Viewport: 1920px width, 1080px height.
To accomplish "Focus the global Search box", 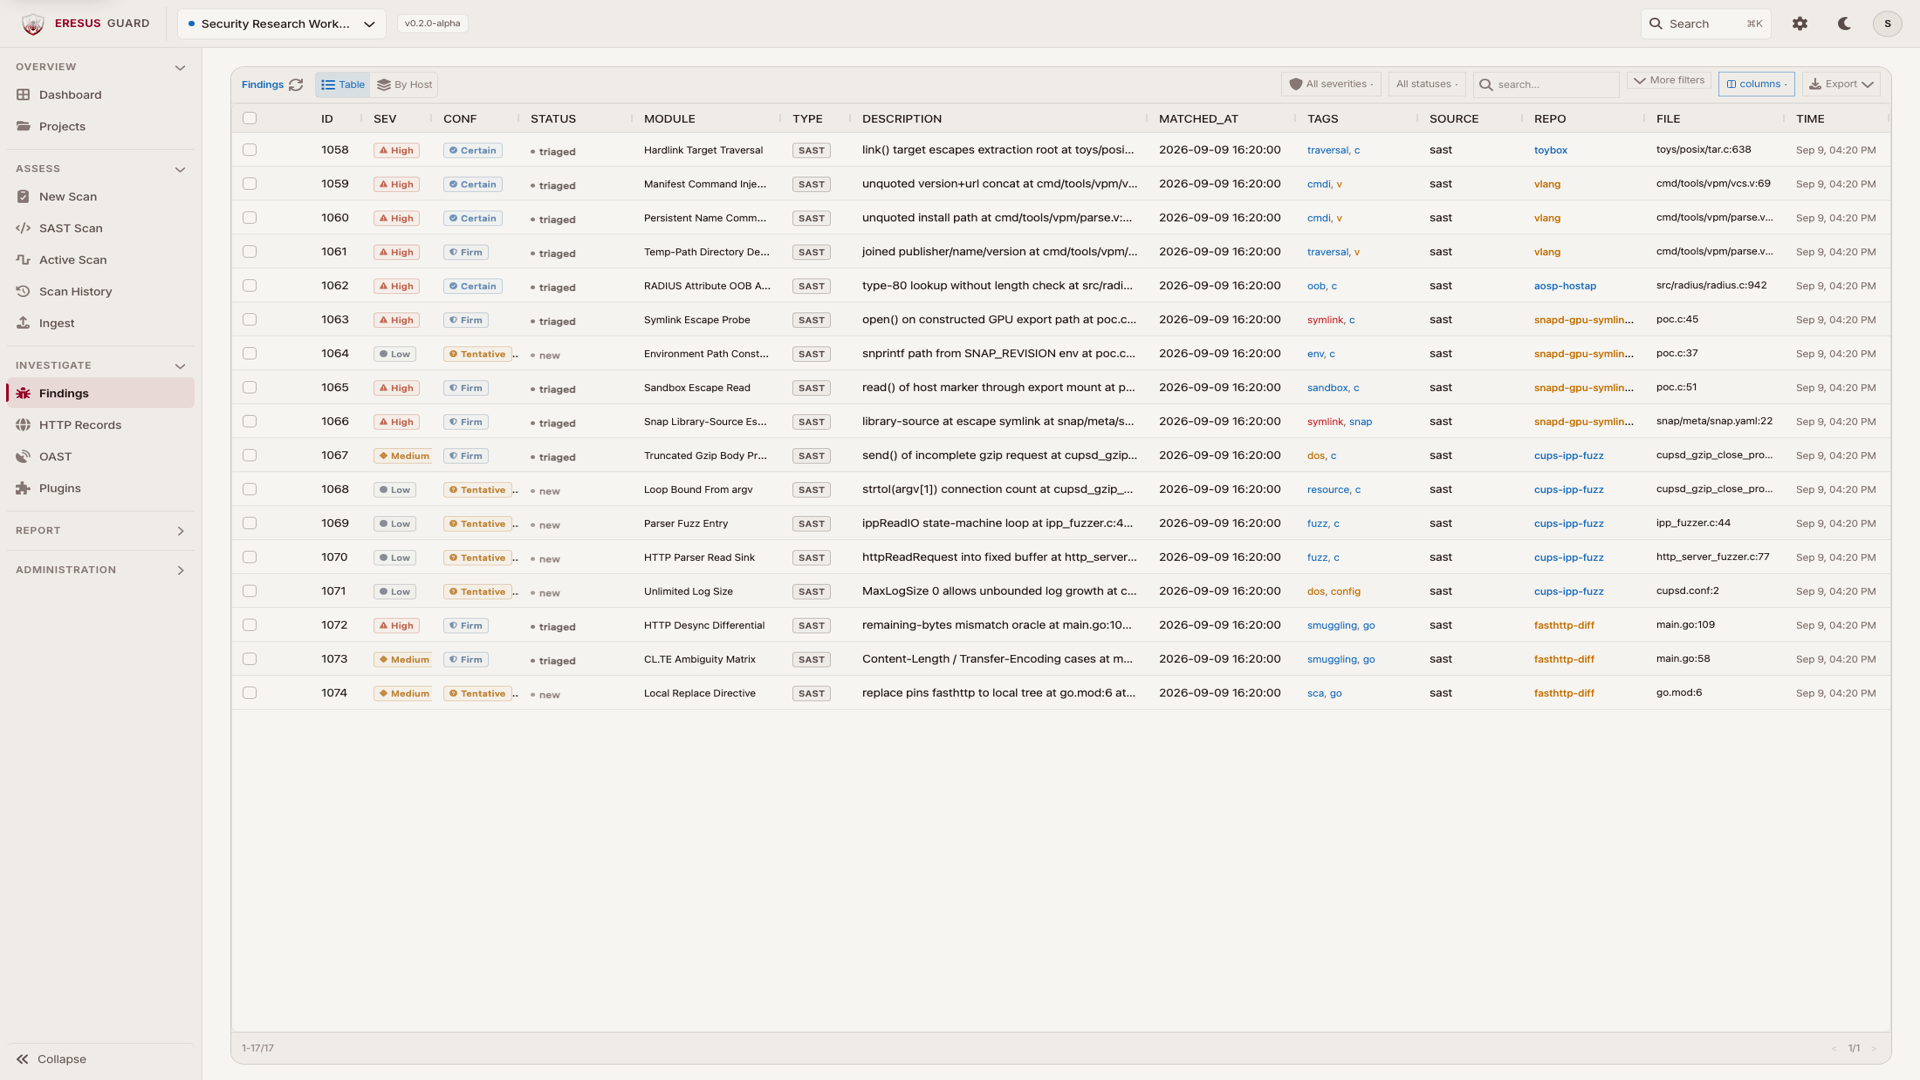I will click(1705, 24).
